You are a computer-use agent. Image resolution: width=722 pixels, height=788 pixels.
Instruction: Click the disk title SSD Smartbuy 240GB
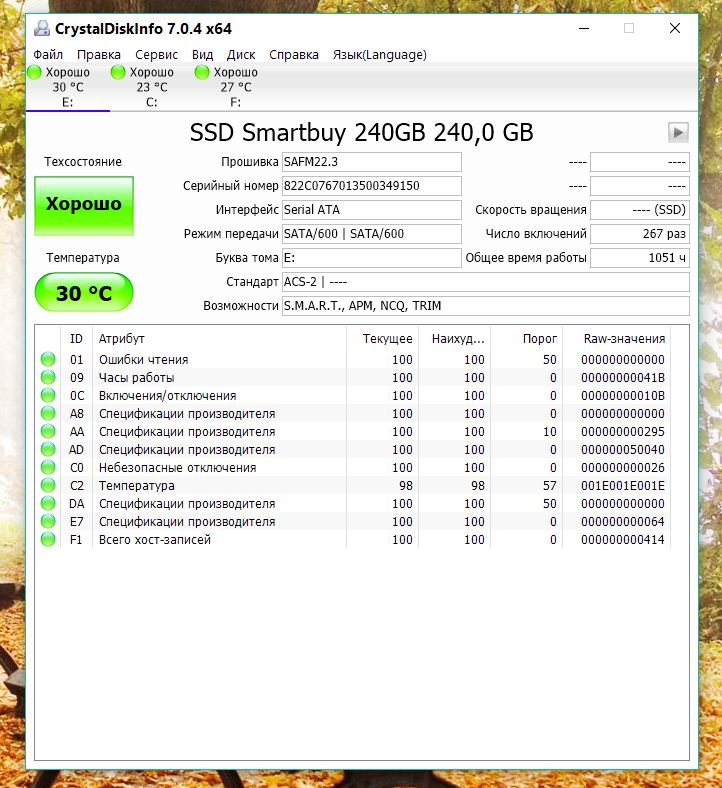[361, 133]
